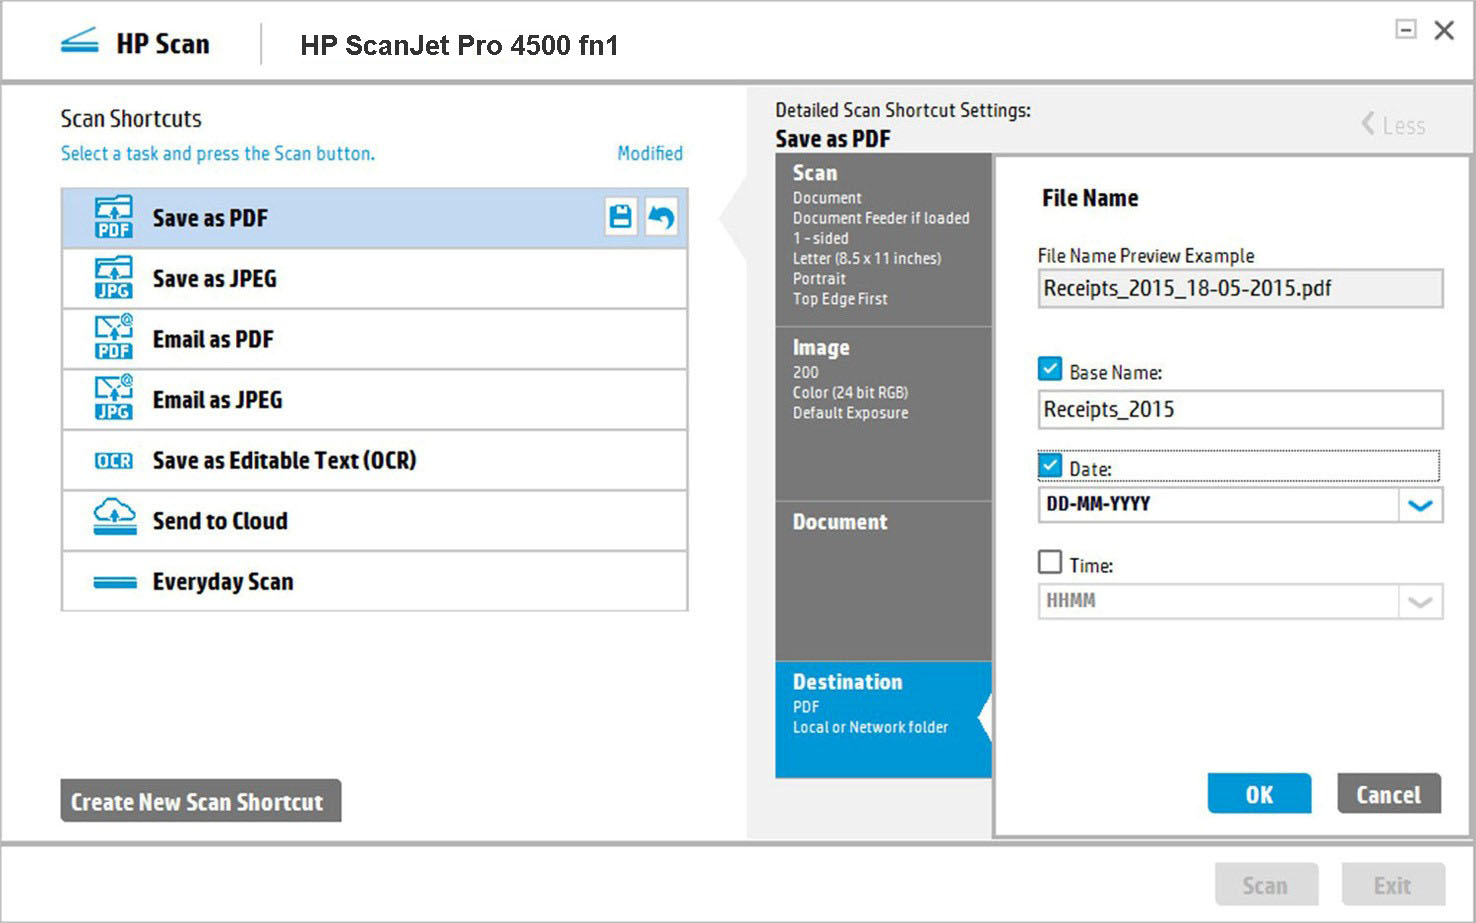Click the Scan Shortcuts heading

131,118
